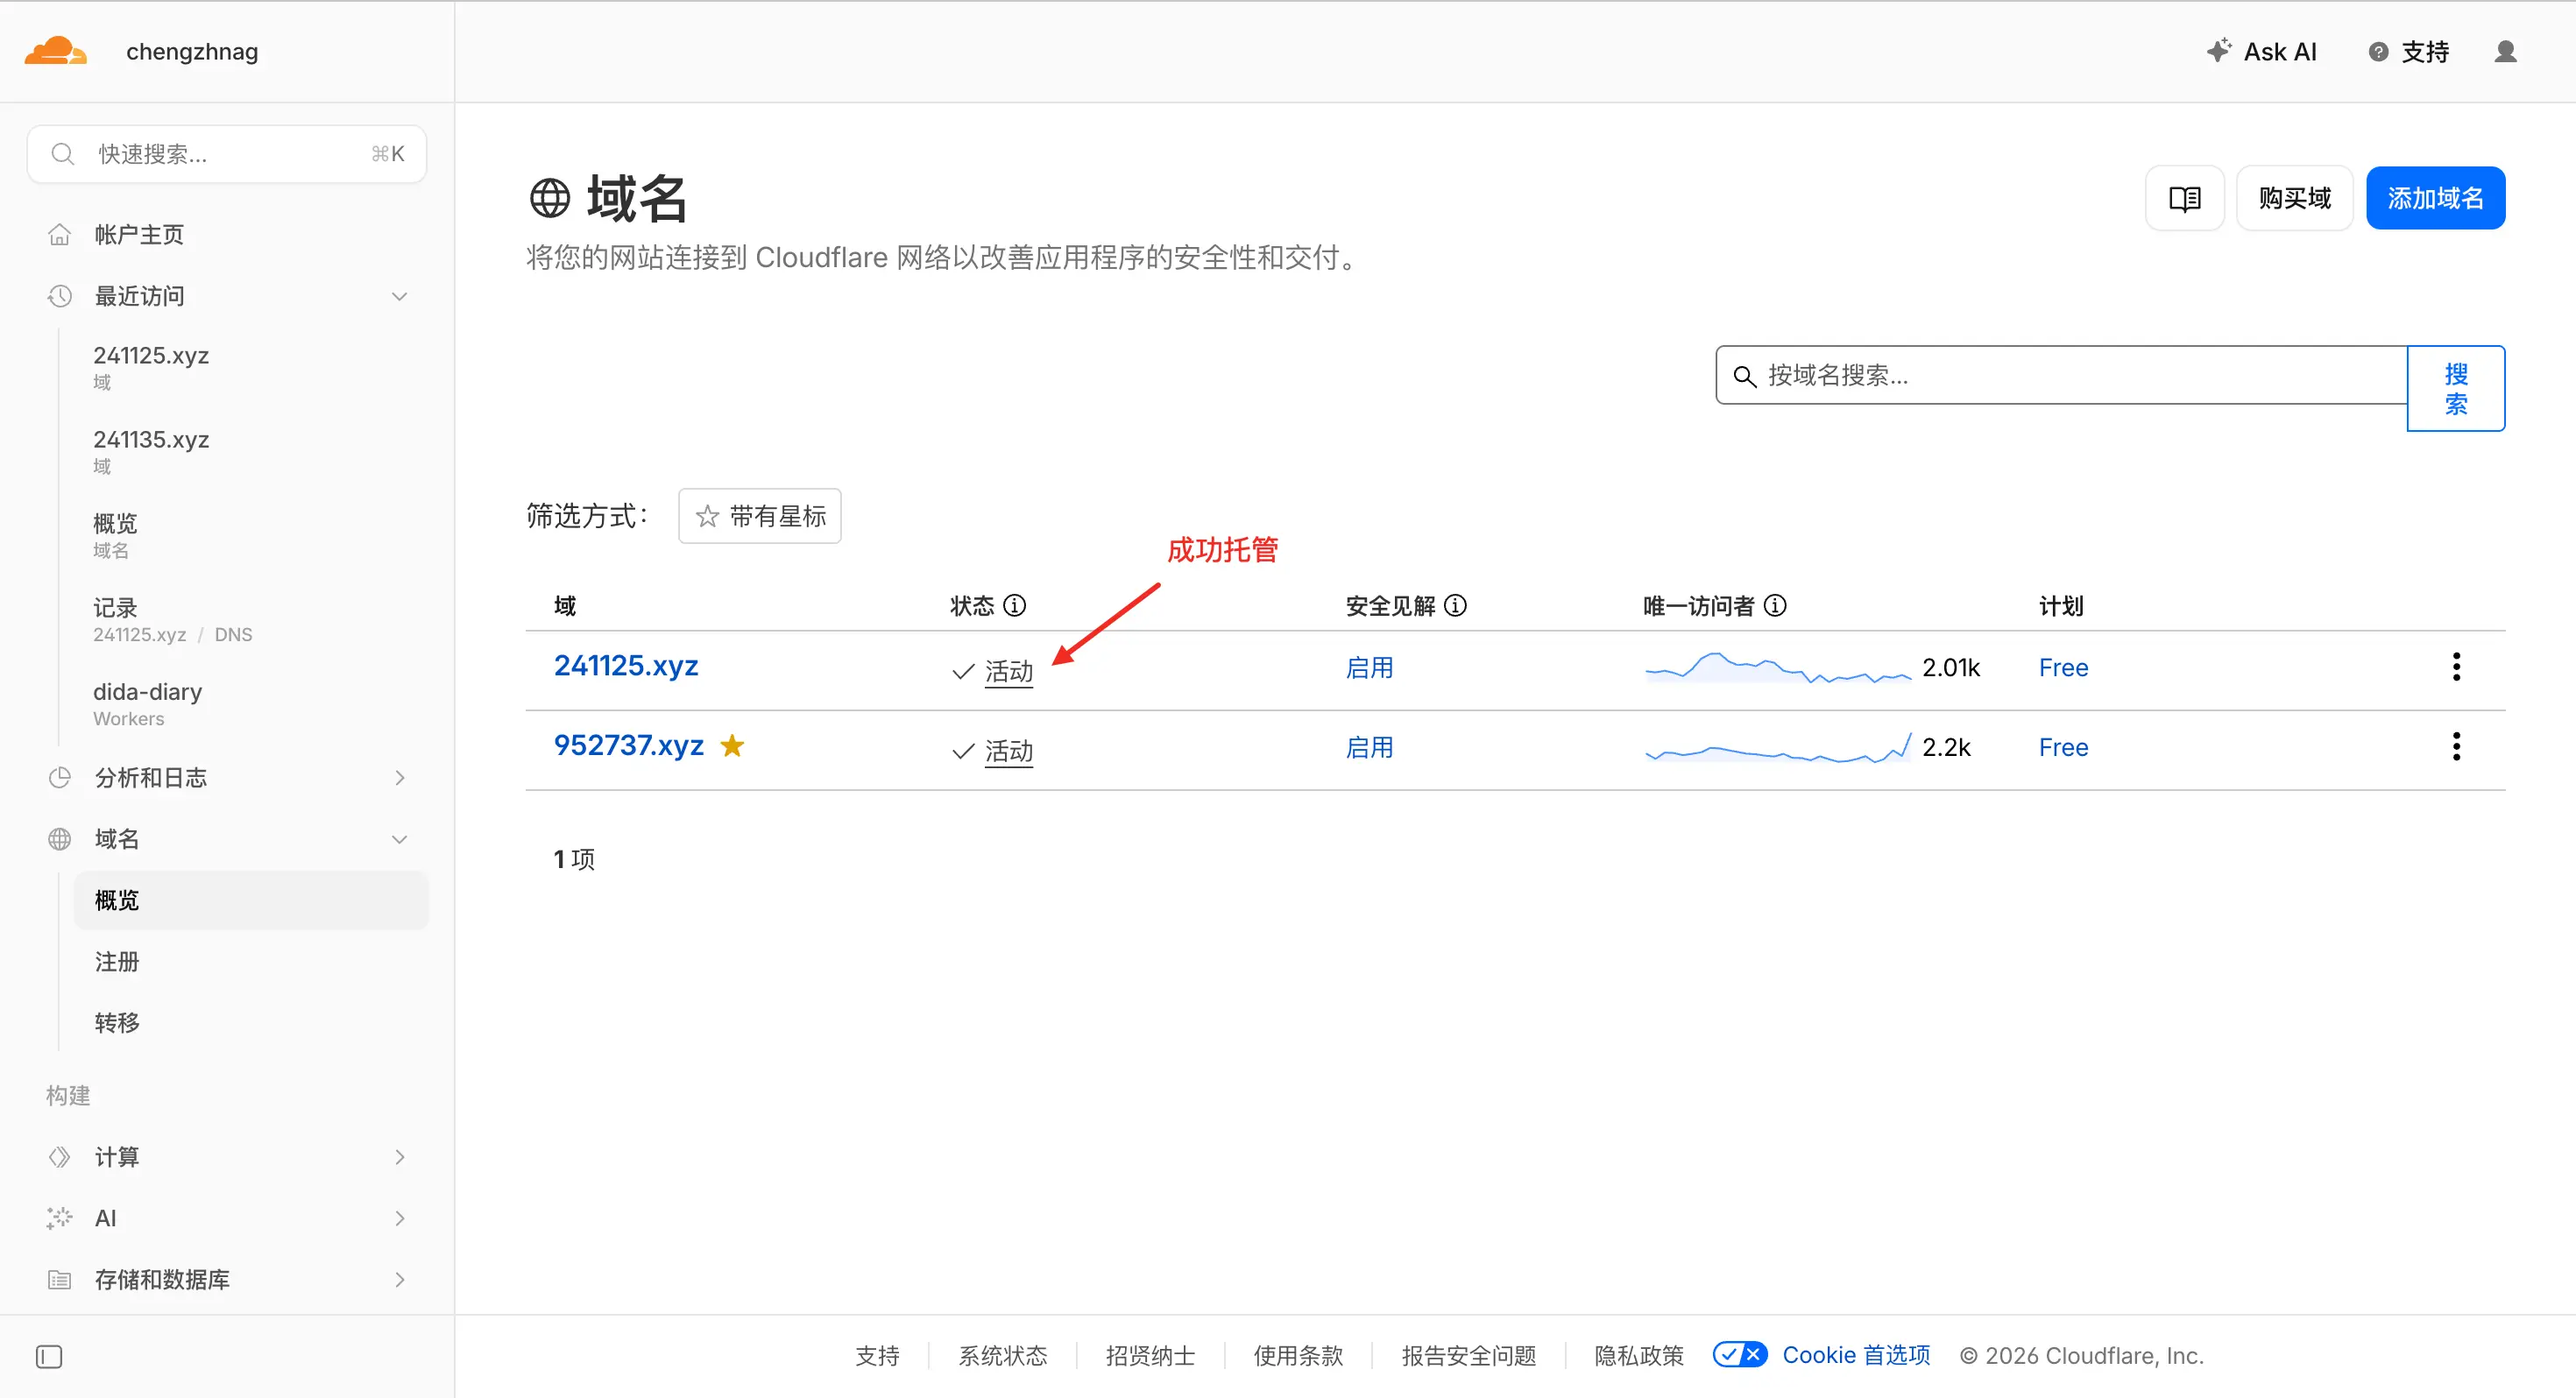The width and height of the screenshot is (2576, 1398).
Task: Click the Cloudflare logo icon
Action: (56, 51)
